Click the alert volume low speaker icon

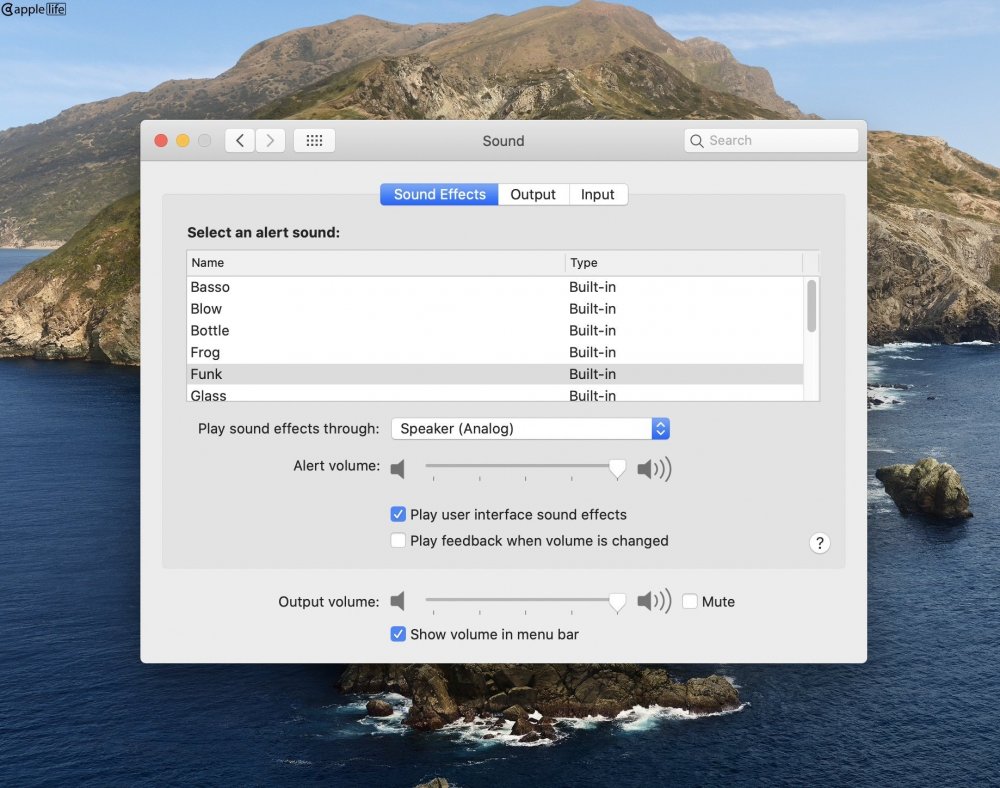(x=398, y=469)
